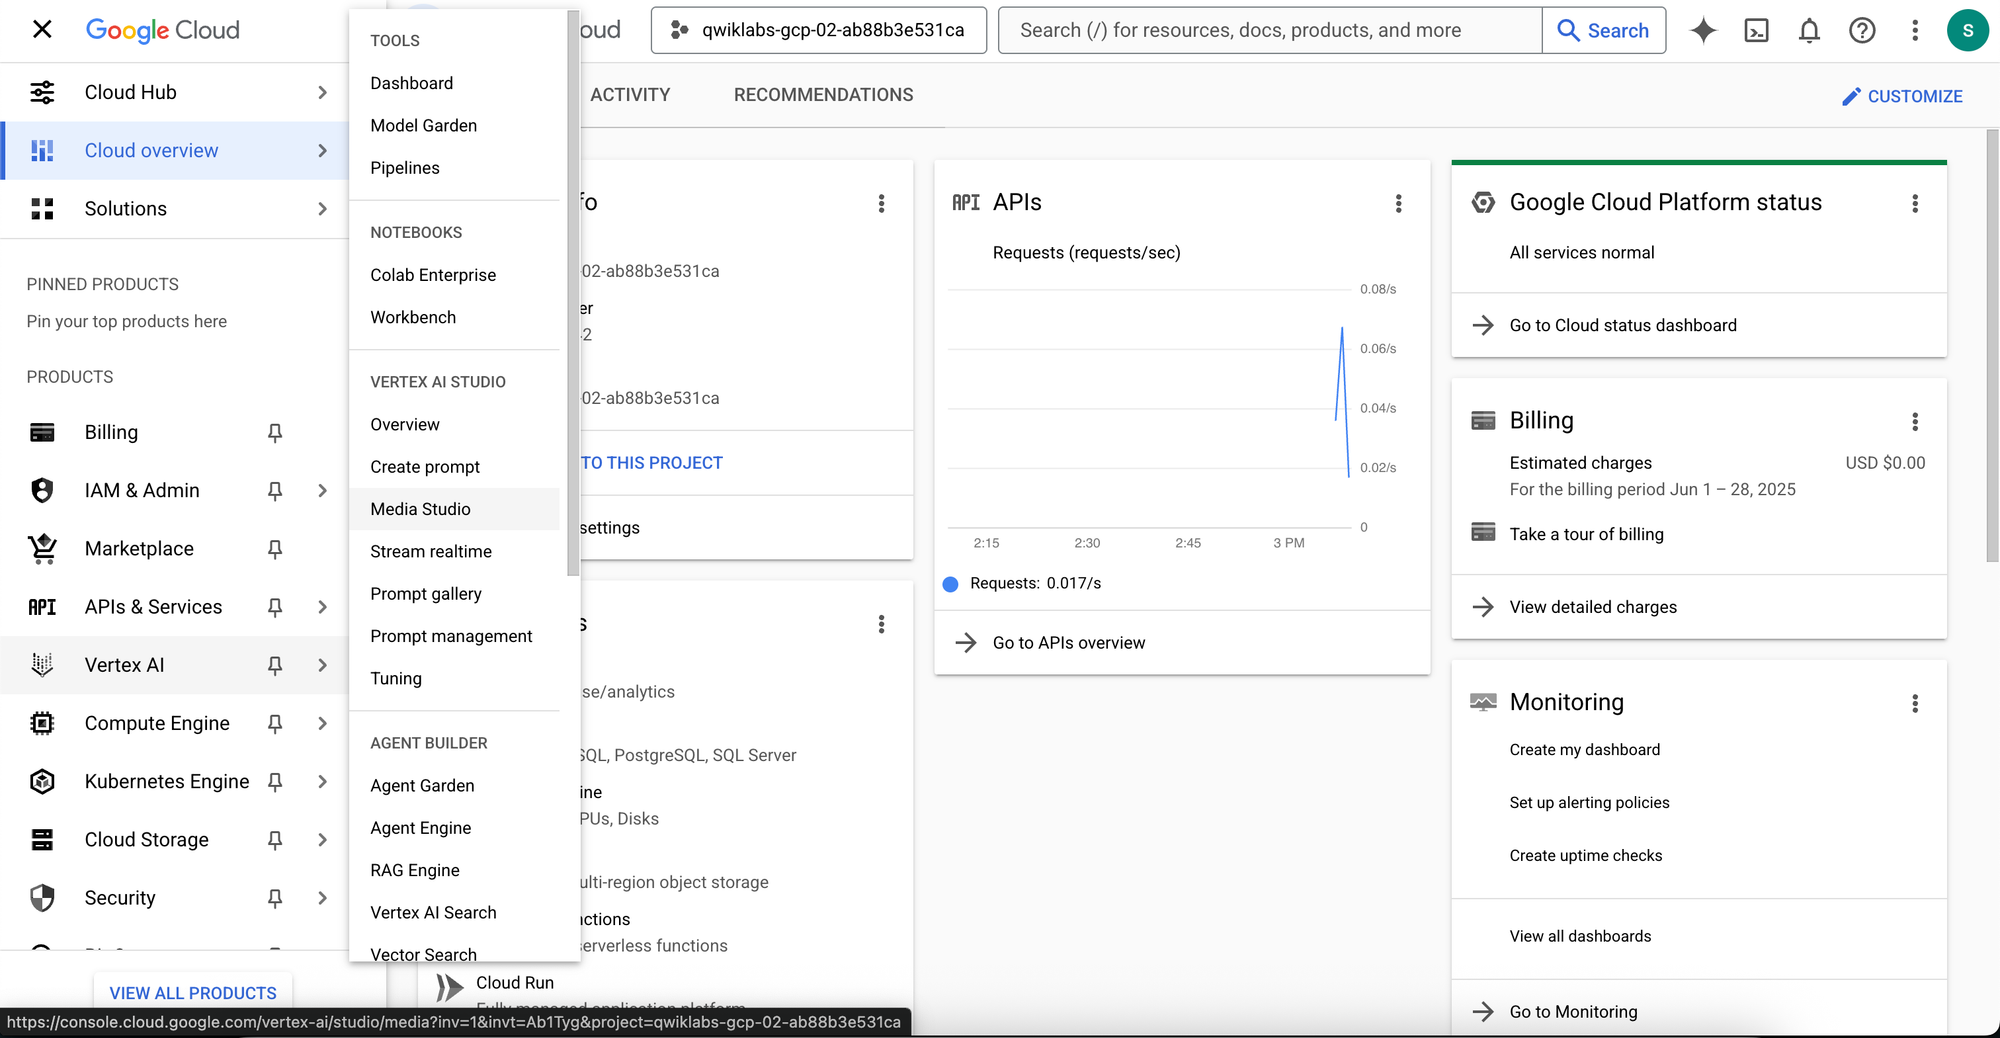Image resolution: width=2000 pixels, height=1038 pixels.
Task: Follow Go to APIs overview link
Action: tap(1068, 643)
